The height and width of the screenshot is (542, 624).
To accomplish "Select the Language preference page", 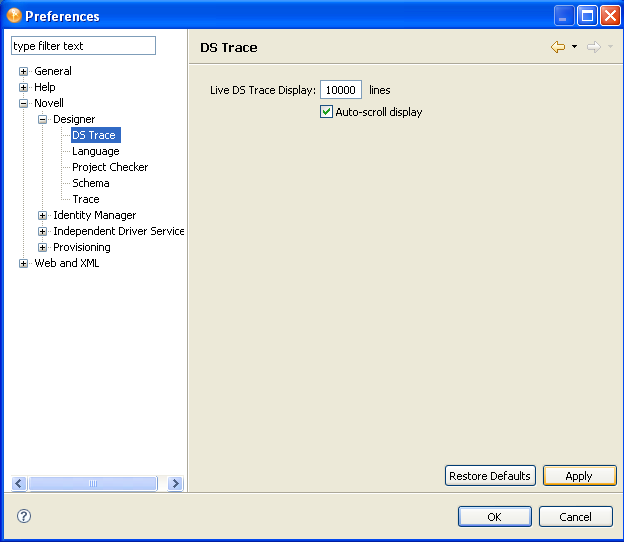I will (x=96, y=151).
